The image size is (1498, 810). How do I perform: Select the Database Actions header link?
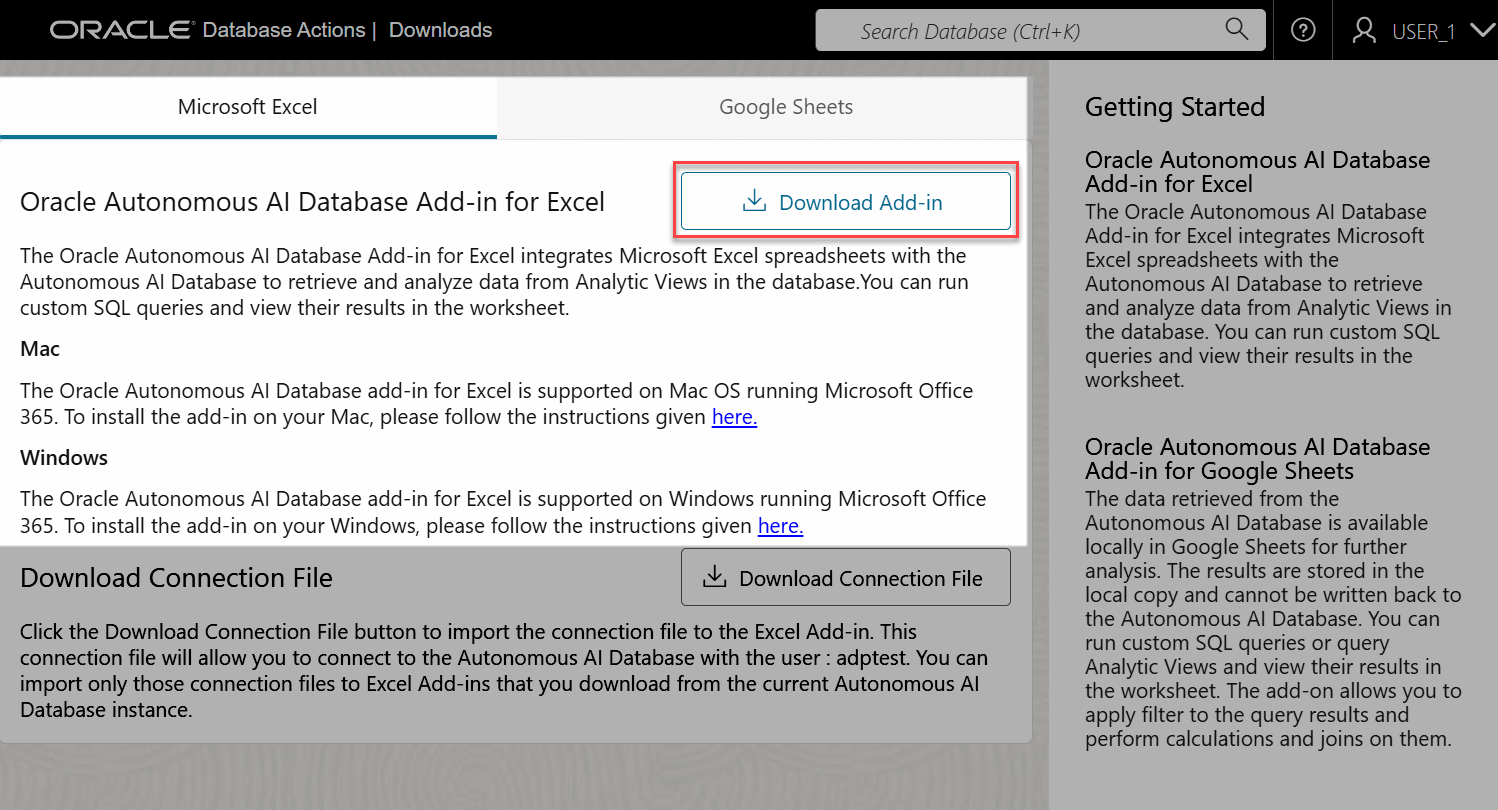(x=283, y=30)
